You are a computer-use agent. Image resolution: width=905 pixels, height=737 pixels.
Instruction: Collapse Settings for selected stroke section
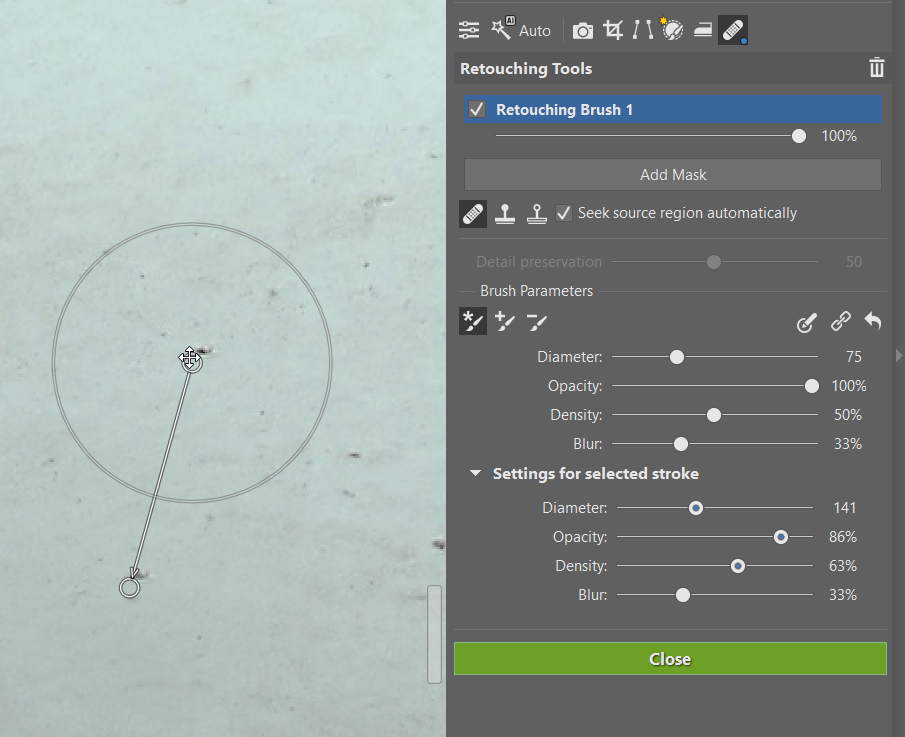tap(475, 474)
